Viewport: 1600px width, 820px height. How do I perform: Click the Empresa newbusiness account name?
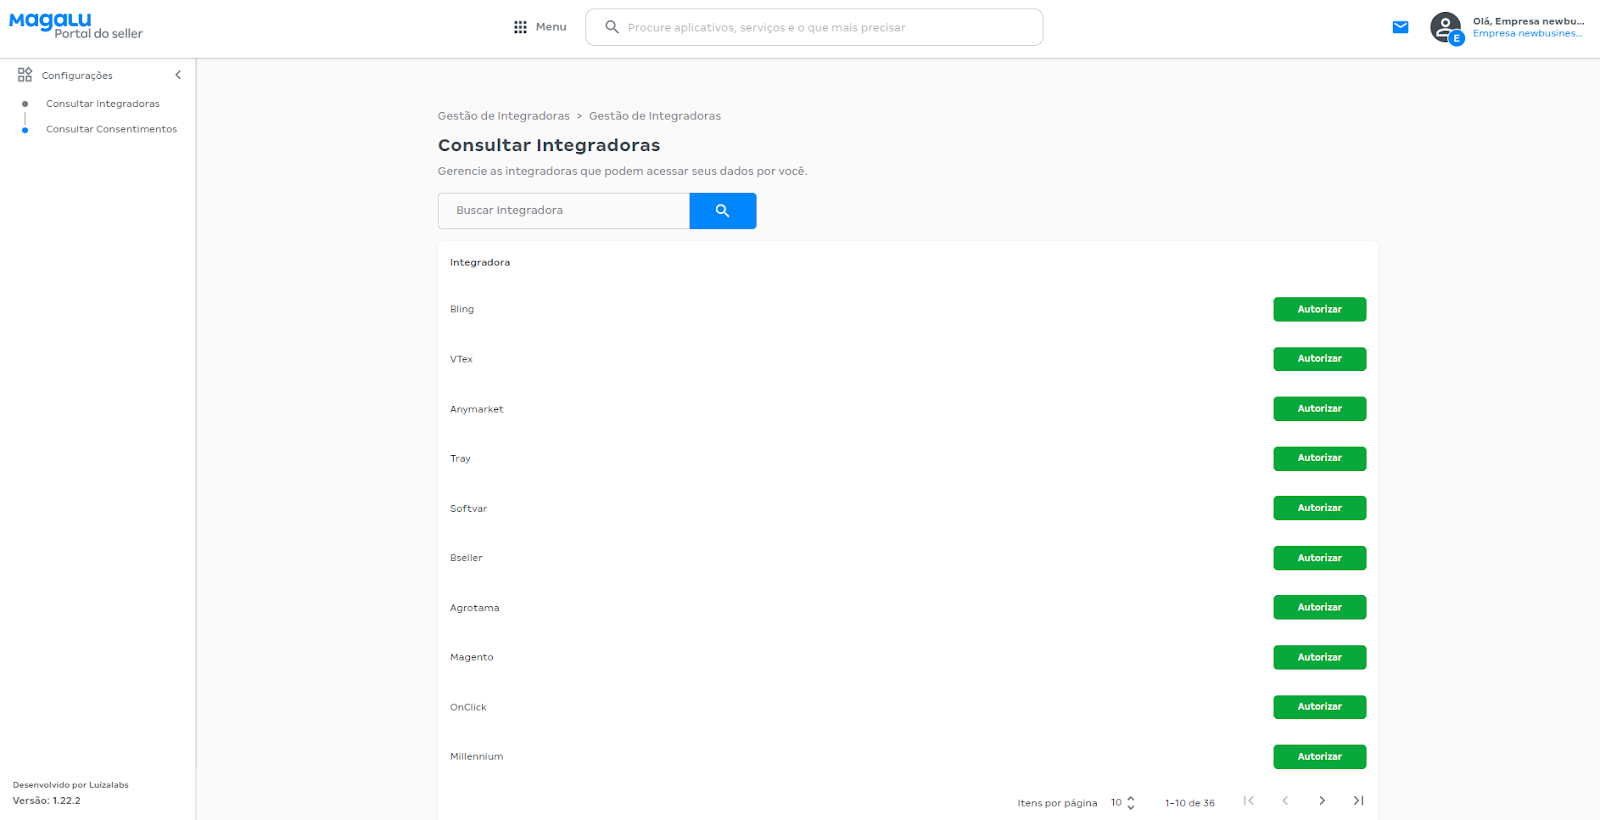point(1527,34)
